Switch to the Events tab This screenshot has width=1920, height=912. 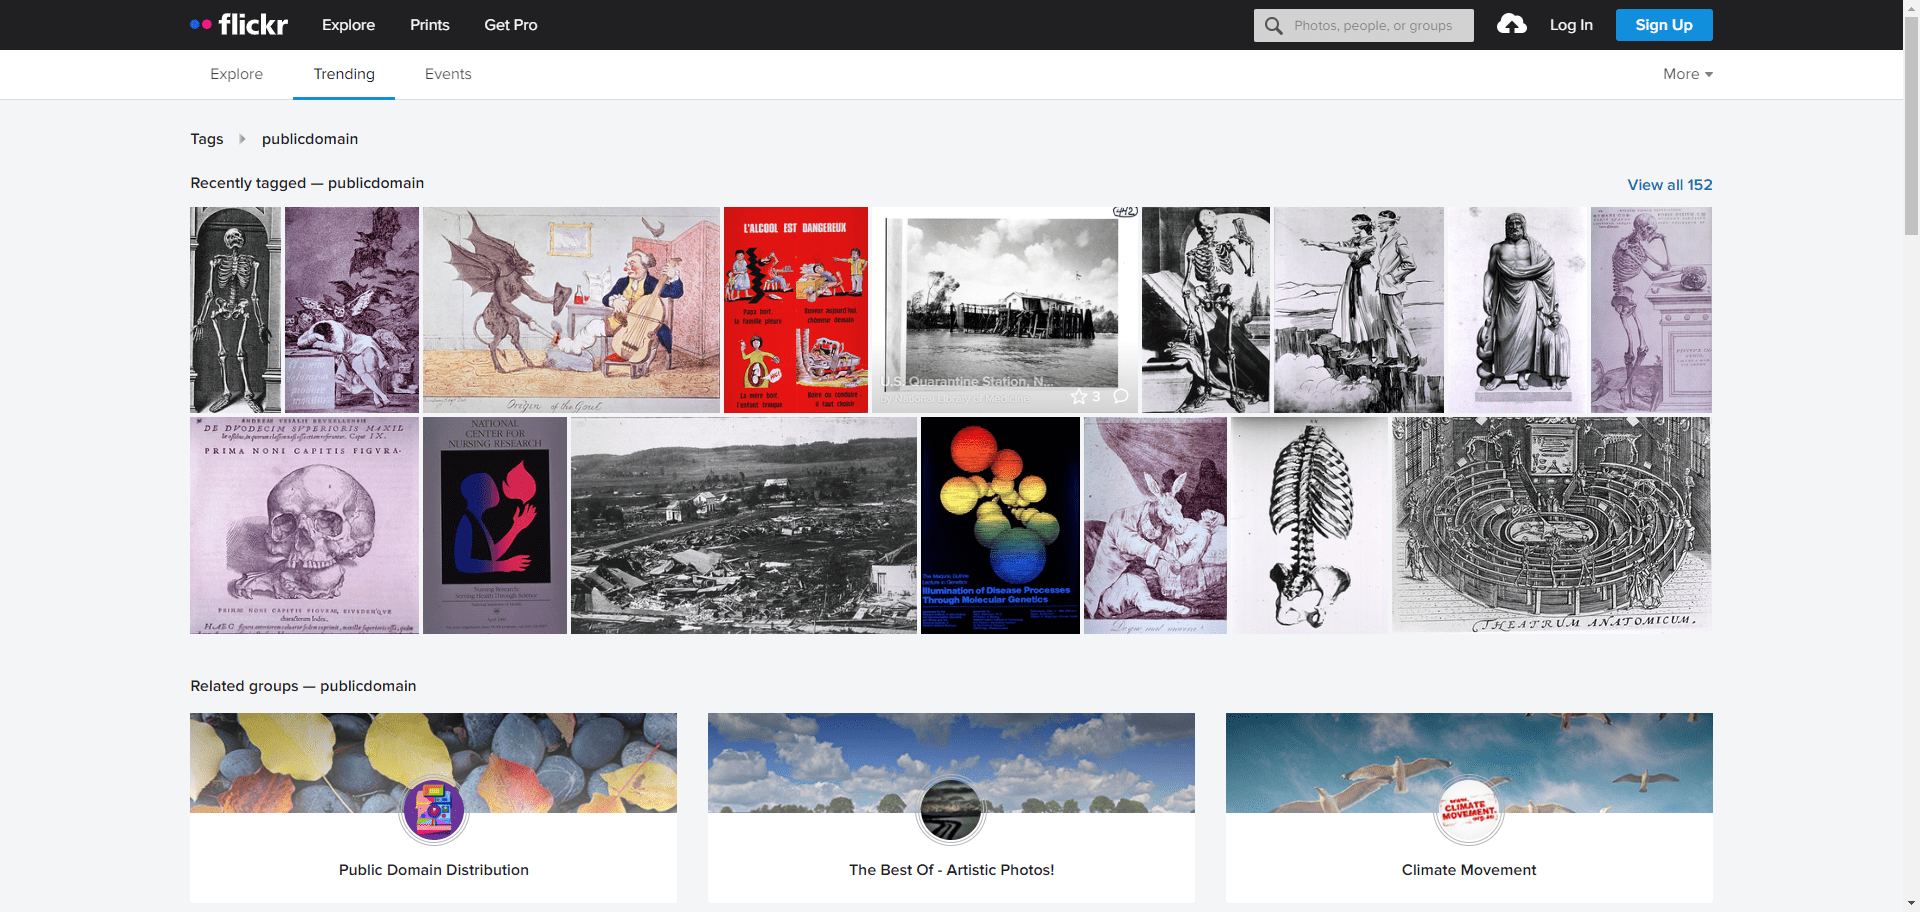447,74
